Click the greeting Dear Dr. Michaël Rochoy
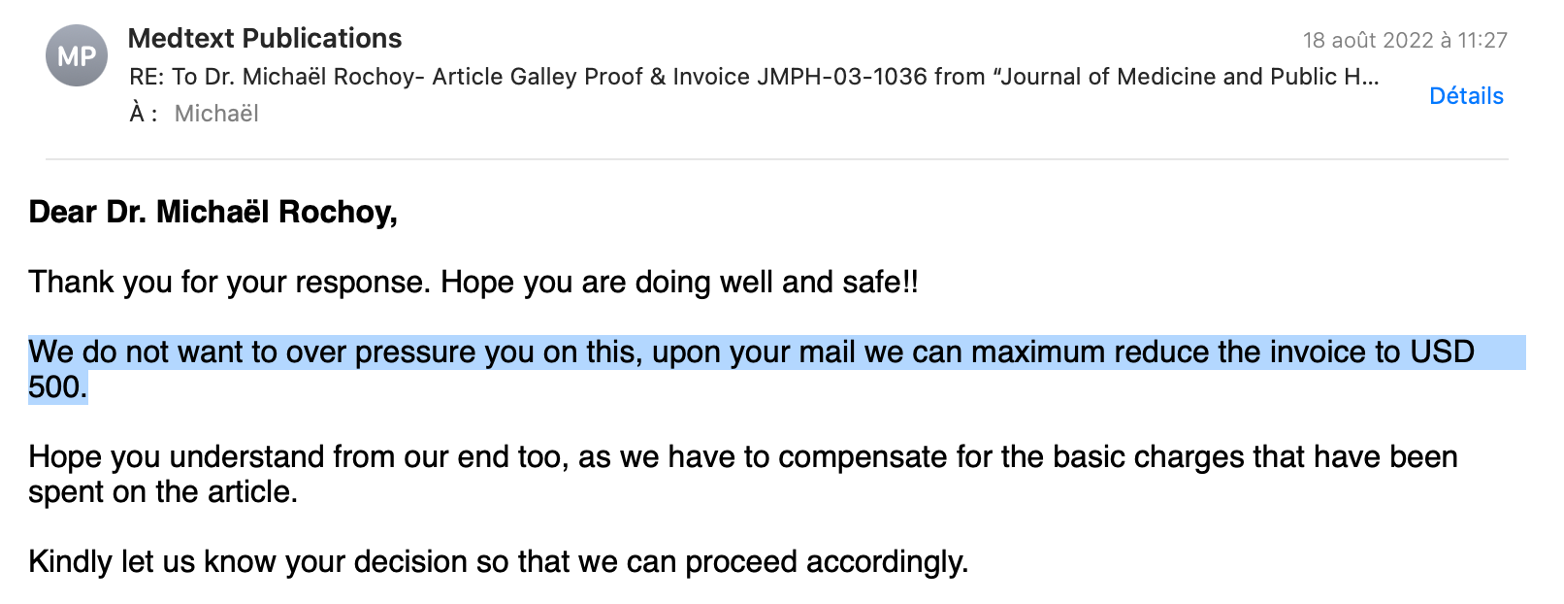The height and width of the screenshot is (604, 1564). [x=213, y=213]
